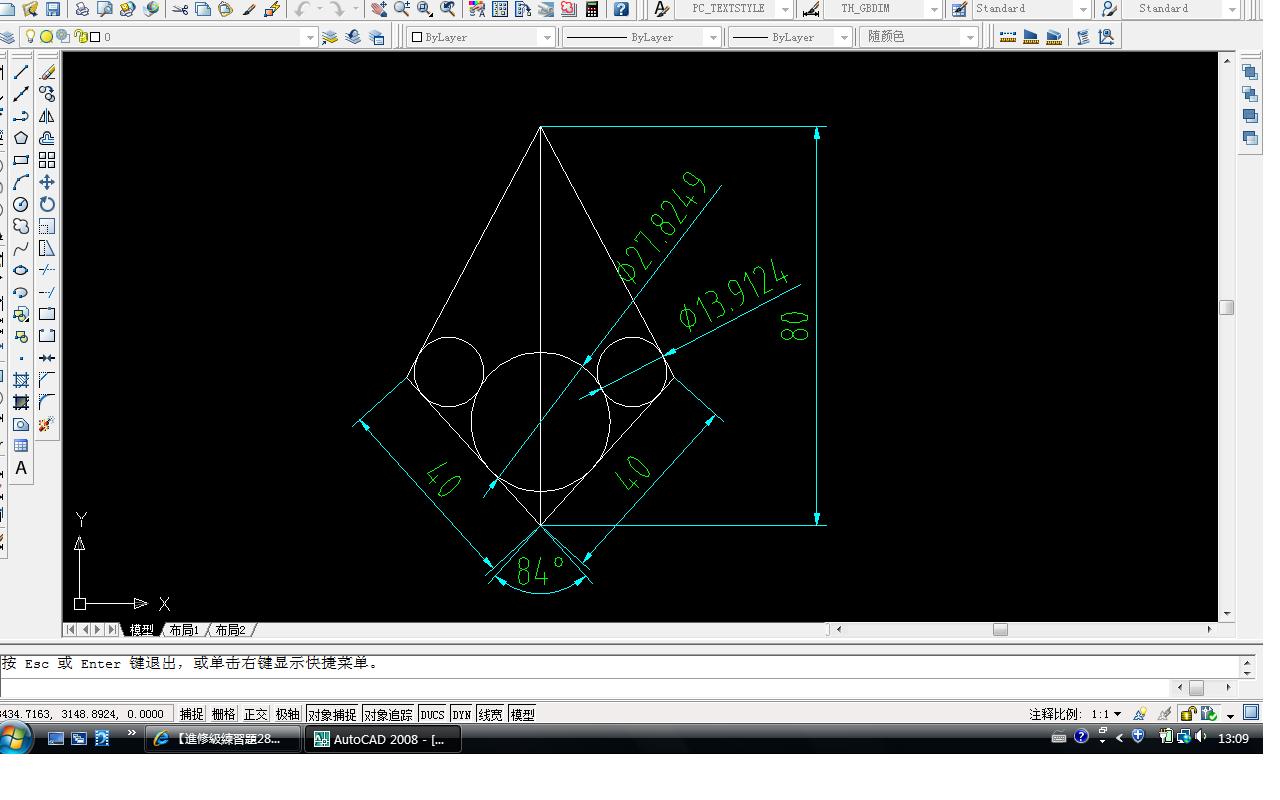
Task: Toggle the toolbar lock icon in status bar
Action: 1187,714
